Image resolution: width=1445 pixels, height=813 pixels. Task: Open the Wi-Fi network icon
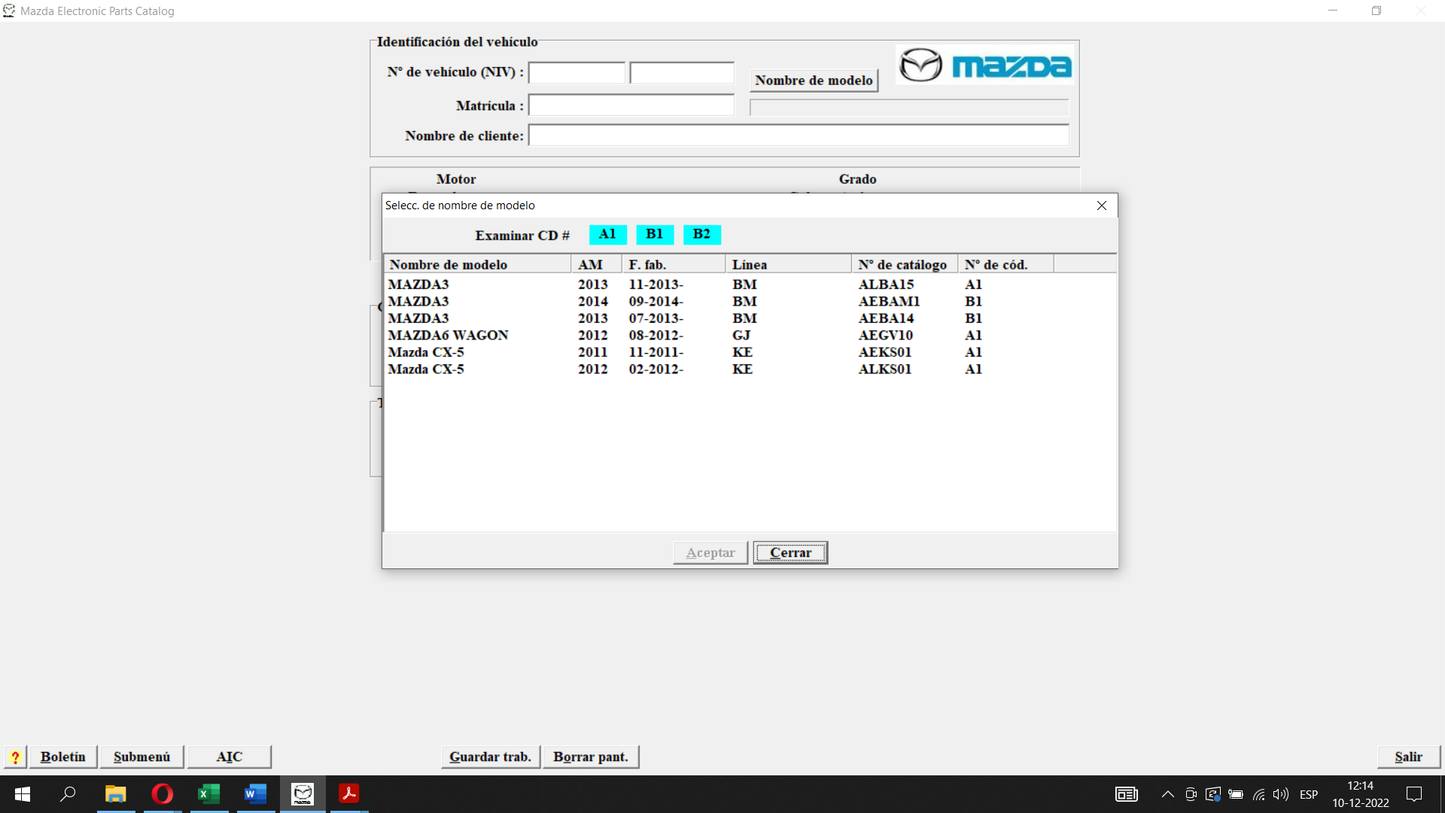[x=1259, y=794]
